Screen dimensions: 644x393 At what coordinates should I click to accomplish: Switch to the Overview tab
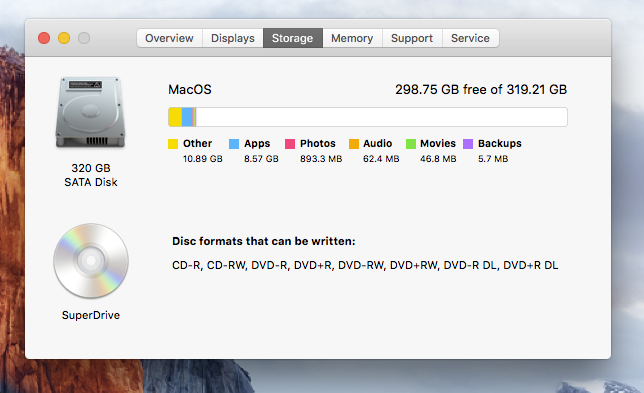(169, 38)
